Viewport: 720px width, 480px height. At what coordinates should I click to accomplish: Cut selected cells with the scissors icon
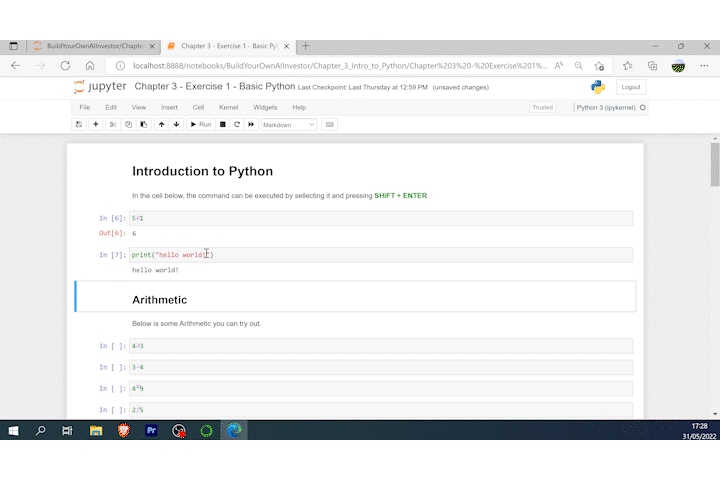(113, 124)
